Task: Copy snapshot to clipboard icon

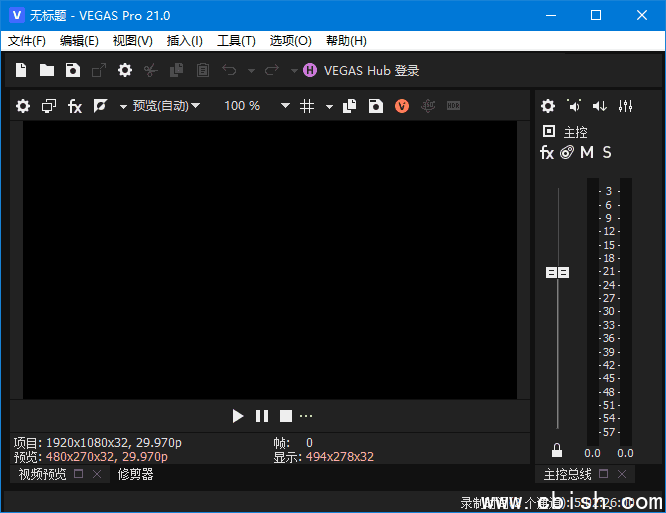Action: click(350, 106)
